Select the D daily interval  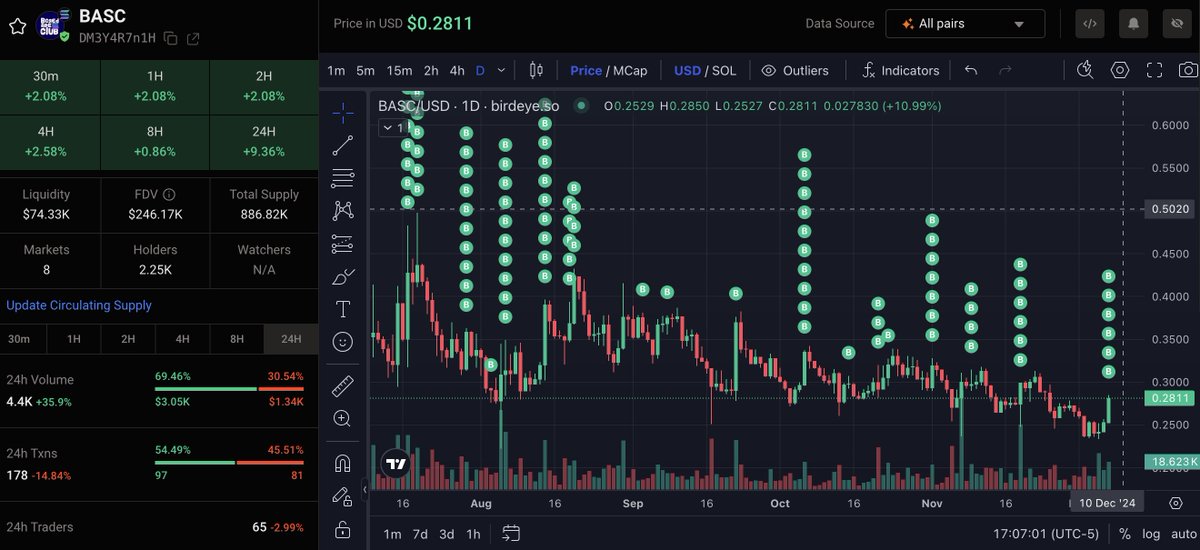point(480,70)
